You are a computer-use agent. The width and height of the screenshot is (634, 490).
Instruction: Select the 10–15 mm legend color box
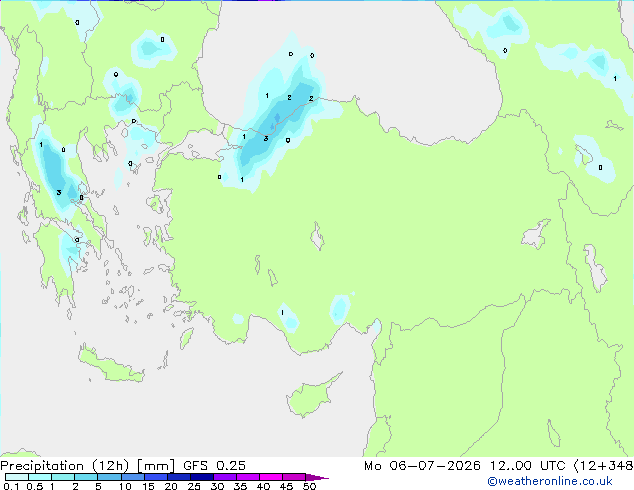point(132,477)
